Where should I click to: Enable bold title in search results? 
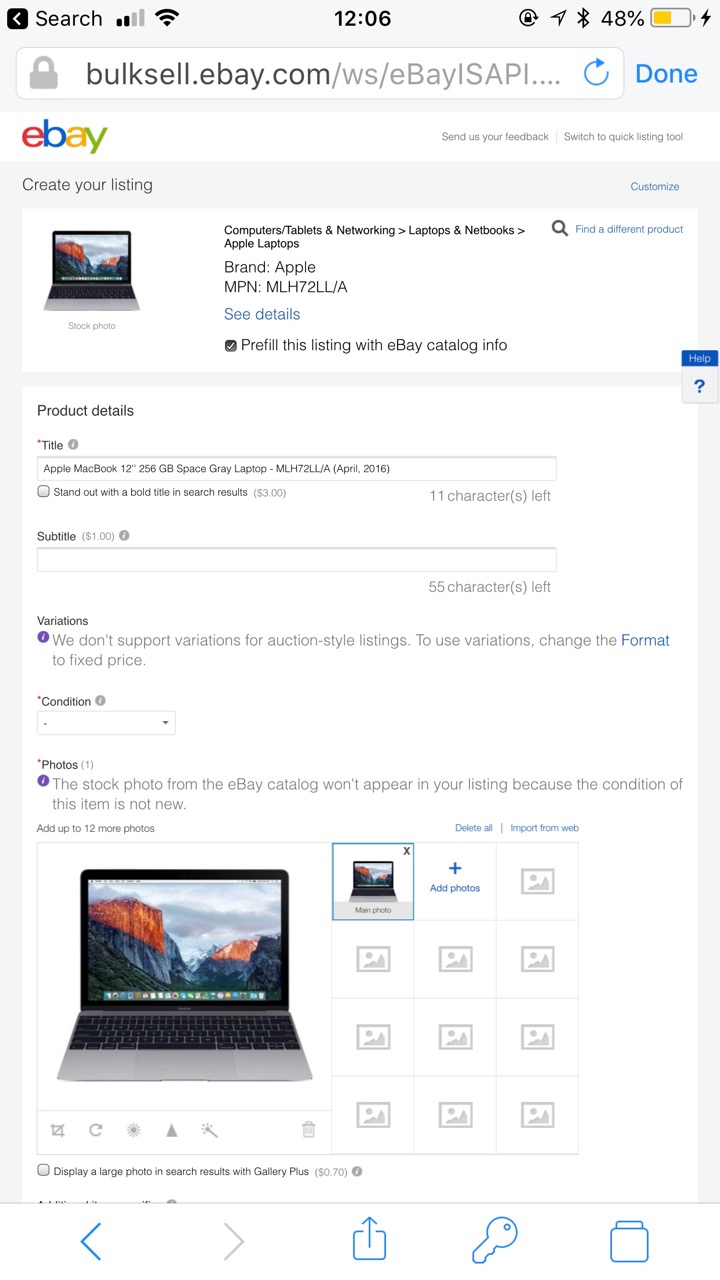[44, 492]
